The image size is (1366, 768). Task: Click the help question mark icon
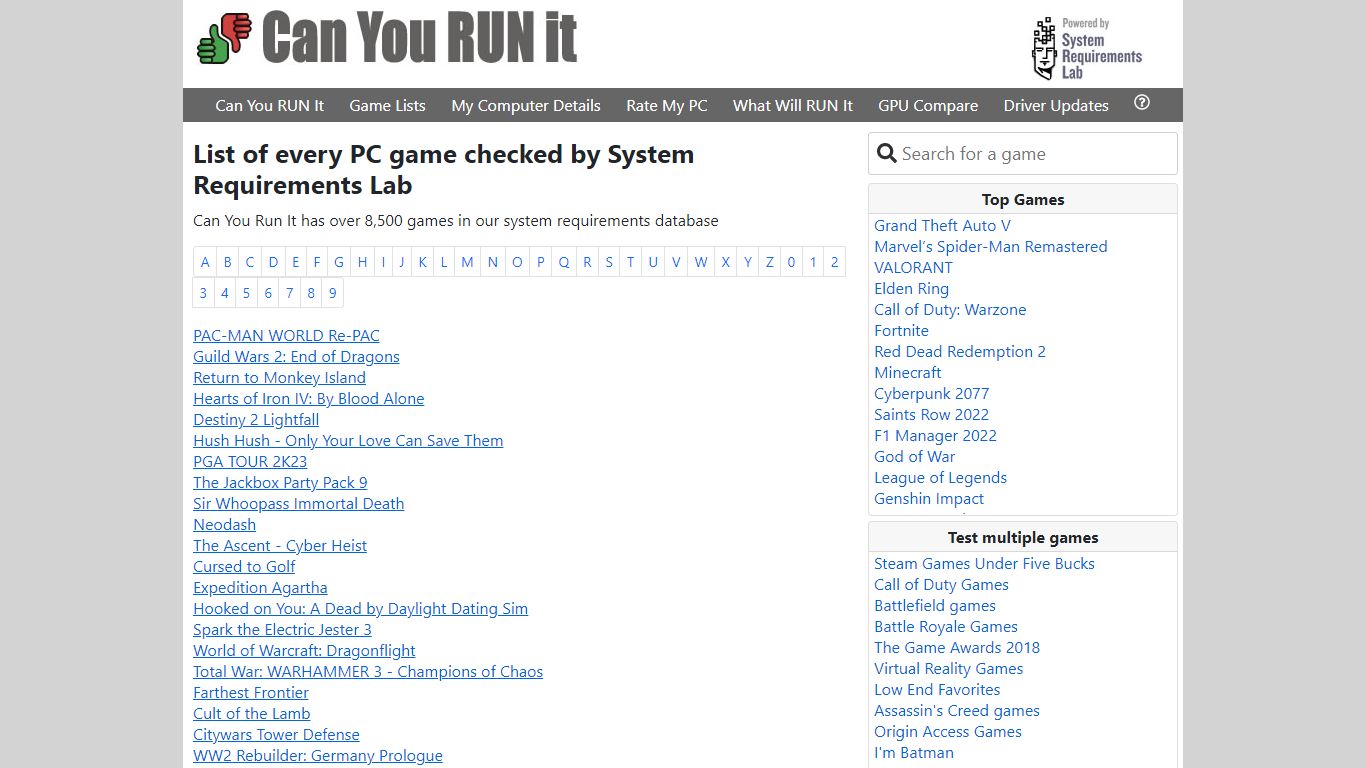(x=1142, y=102)
